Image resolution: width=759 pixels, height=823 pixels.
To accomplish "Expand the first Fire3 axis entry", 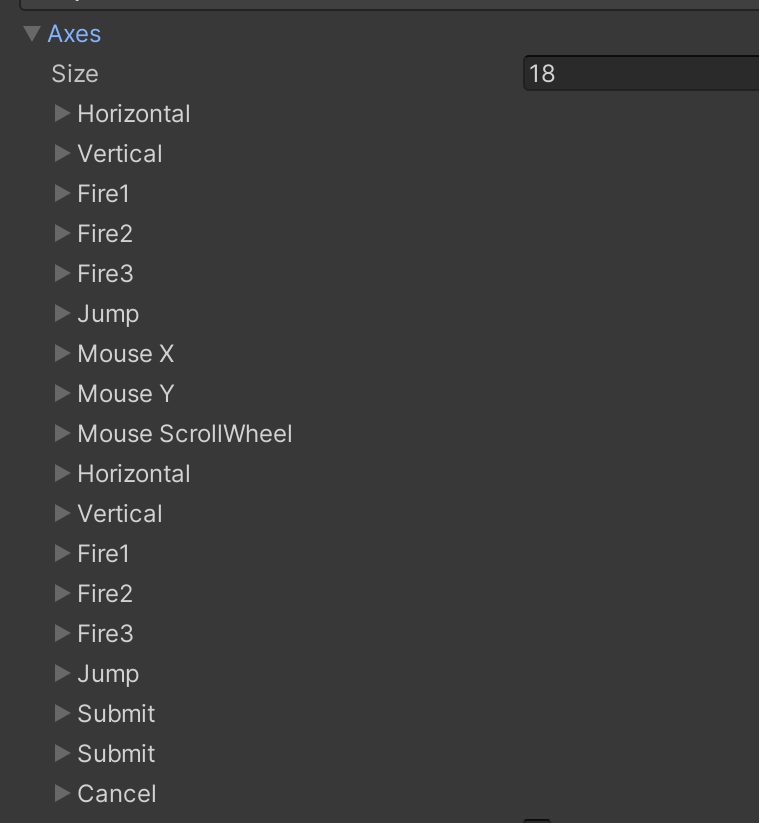I will click(x=63, y=274).
